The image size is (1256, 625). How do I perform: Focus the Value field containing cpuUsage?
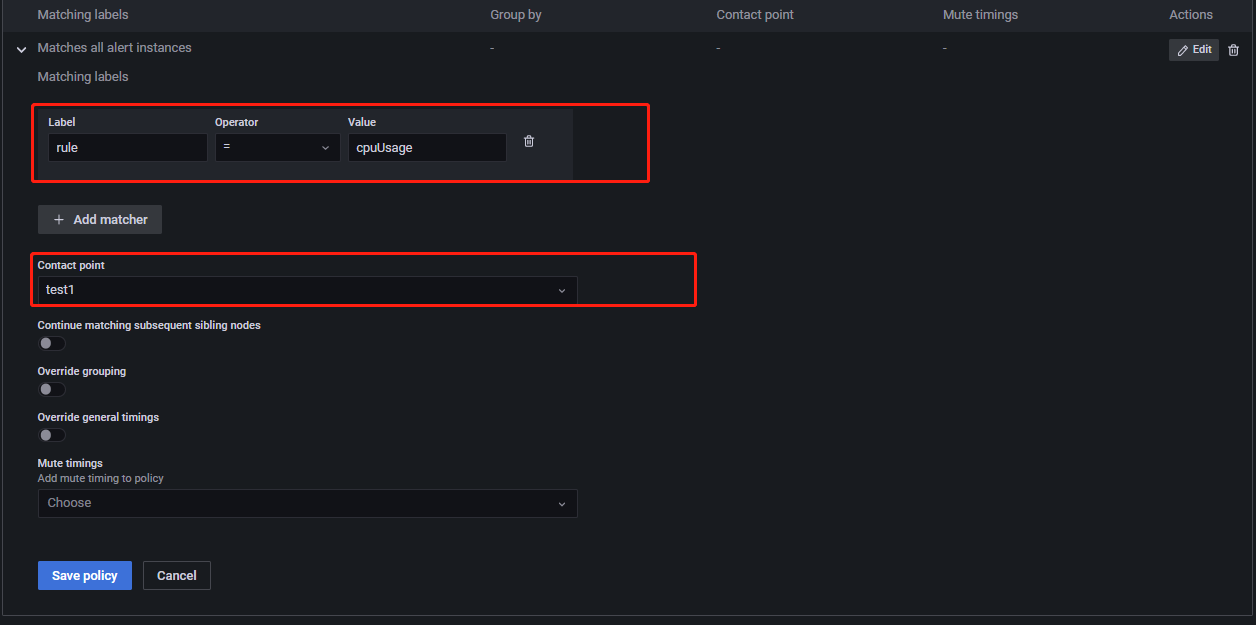tap(427, 148)
